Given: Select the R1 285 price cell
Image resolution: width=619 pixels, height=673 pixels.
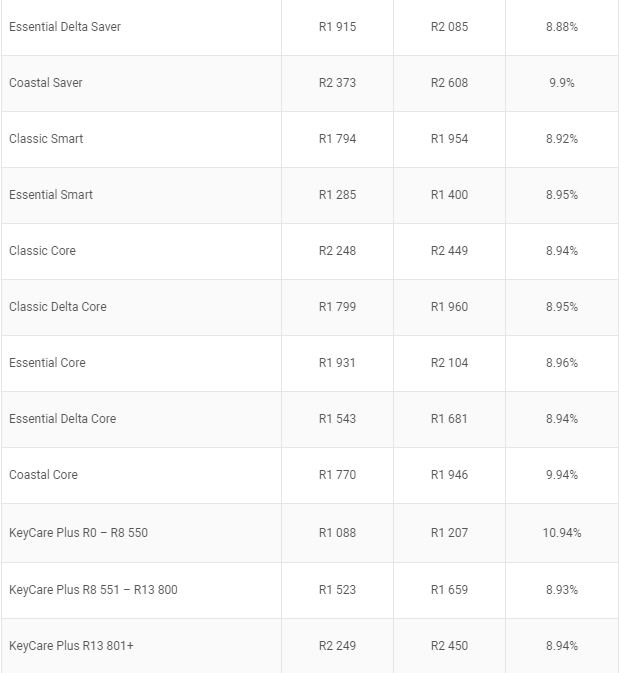Looking at the screenshot, I should tap(337, 195).
